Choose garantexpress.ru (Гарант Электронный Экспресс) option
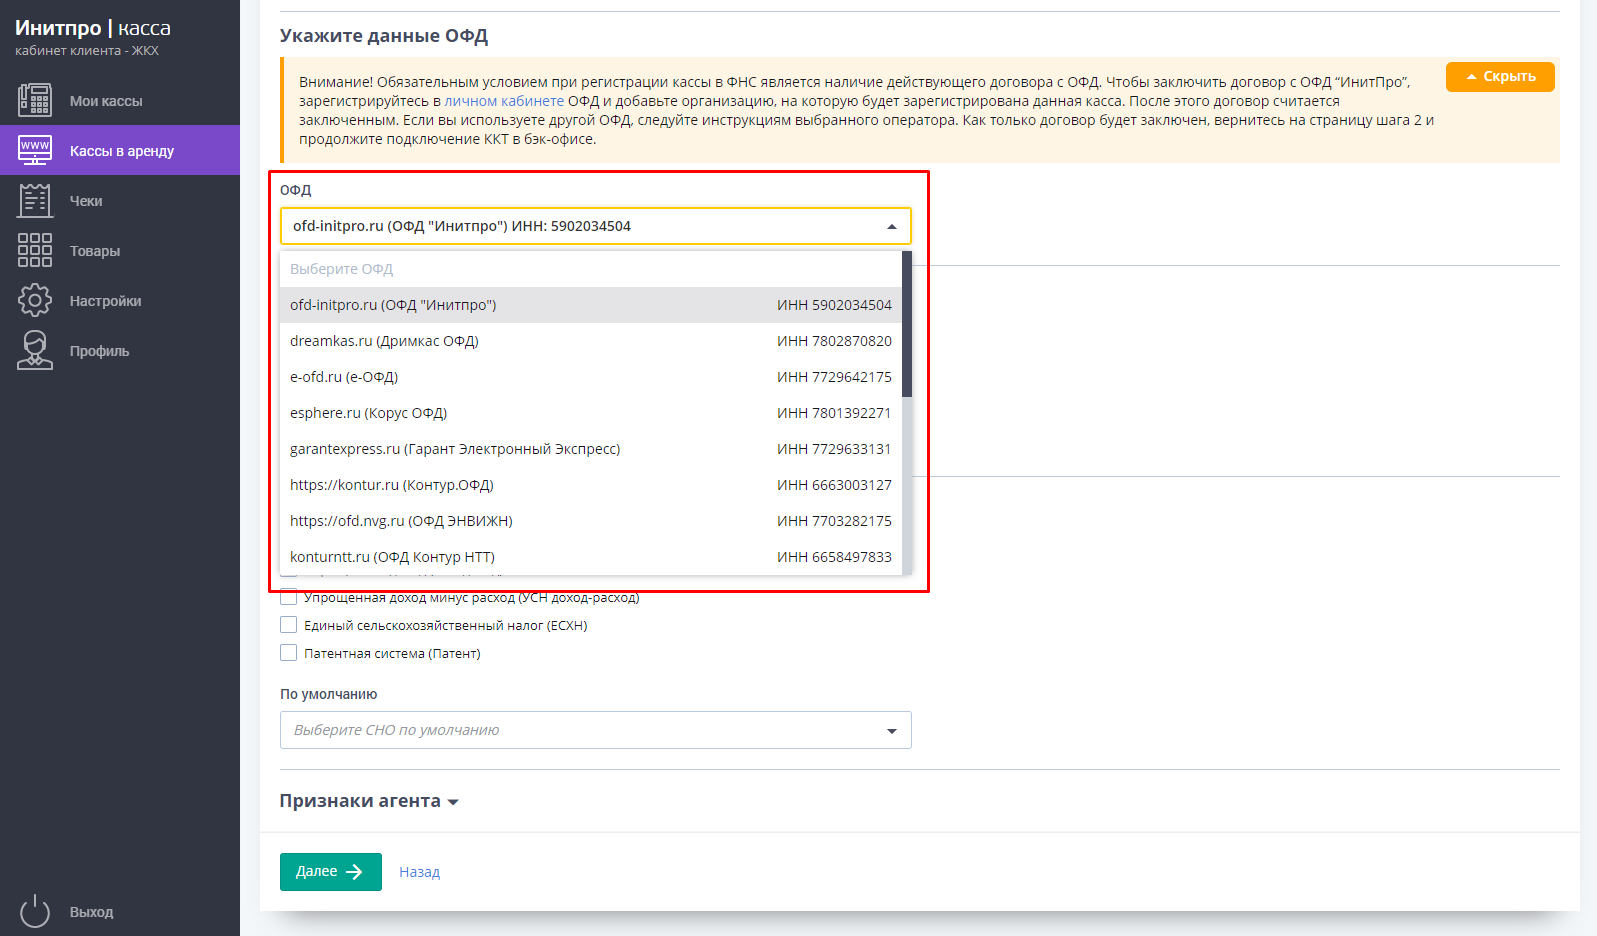Image resolution: width=1597 pixels, height=936 pixels. click(x=591, y=449)
